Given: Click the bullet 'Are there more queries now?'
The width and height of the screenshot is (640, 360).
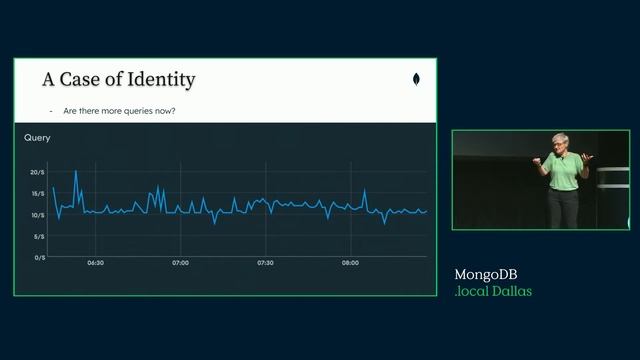Looking at the screenshot, I should tap(119, 111).
